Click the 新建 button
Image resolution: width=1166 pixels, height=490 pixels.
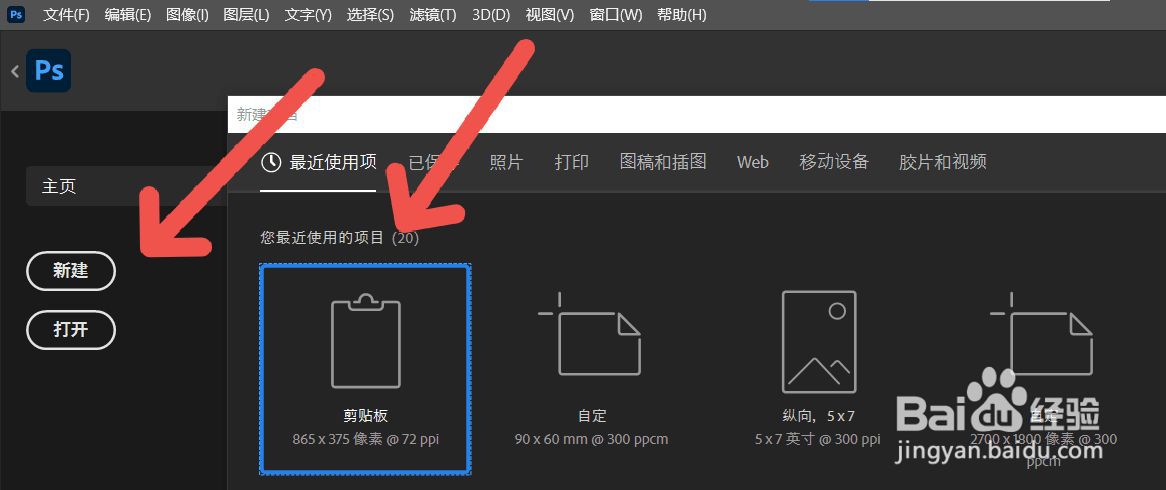coord(71,271)
